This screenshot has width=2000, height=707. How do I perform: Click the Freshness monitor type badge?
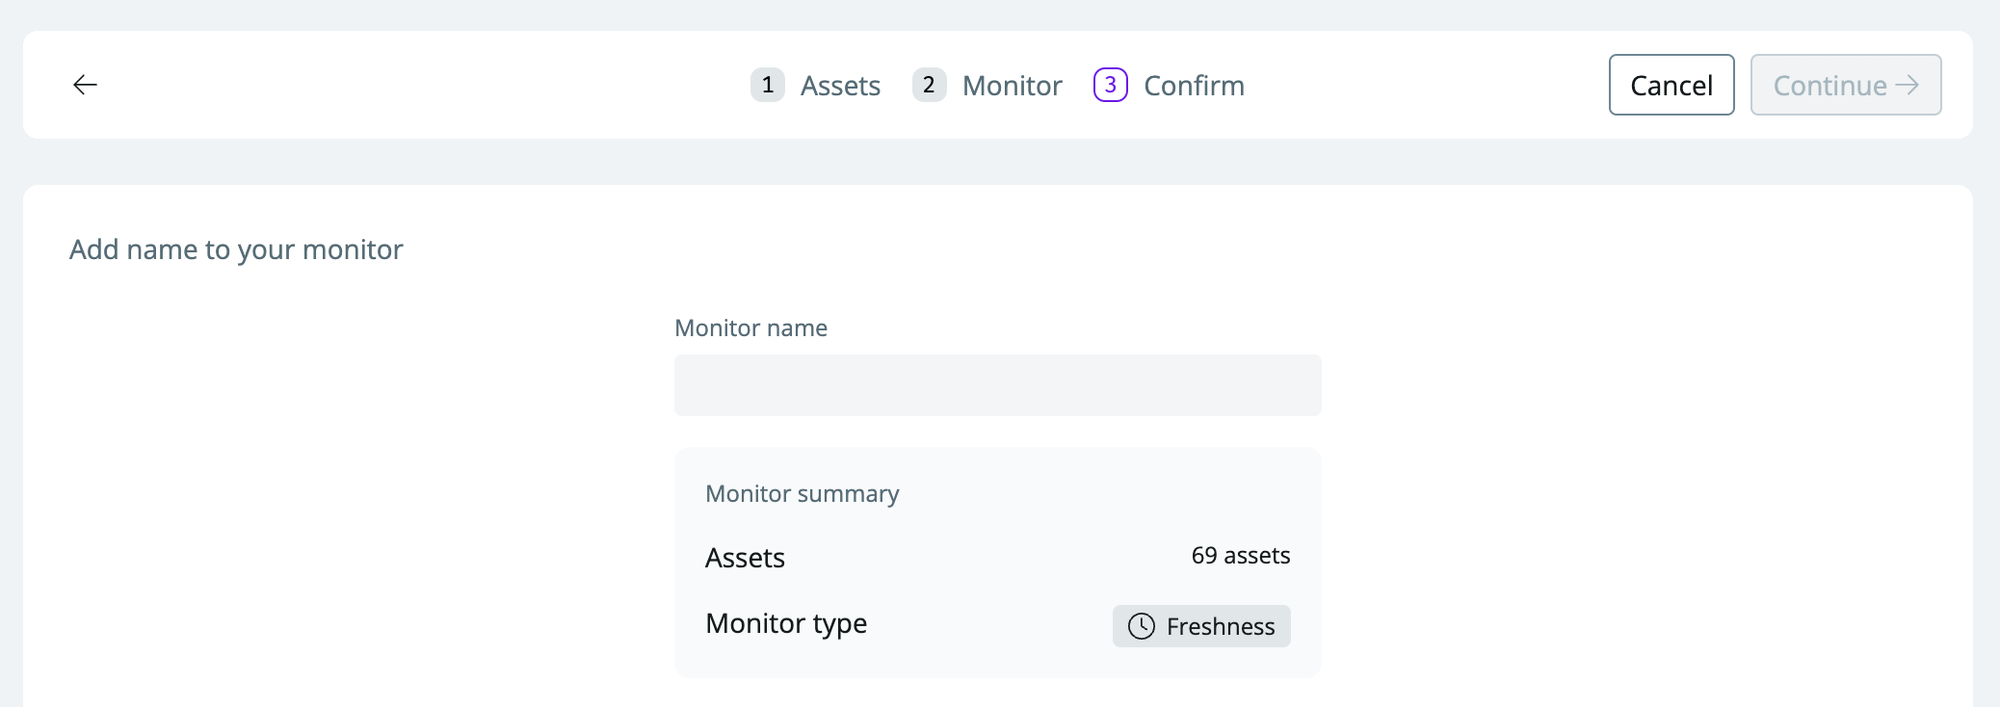[x=1201, y=626]
